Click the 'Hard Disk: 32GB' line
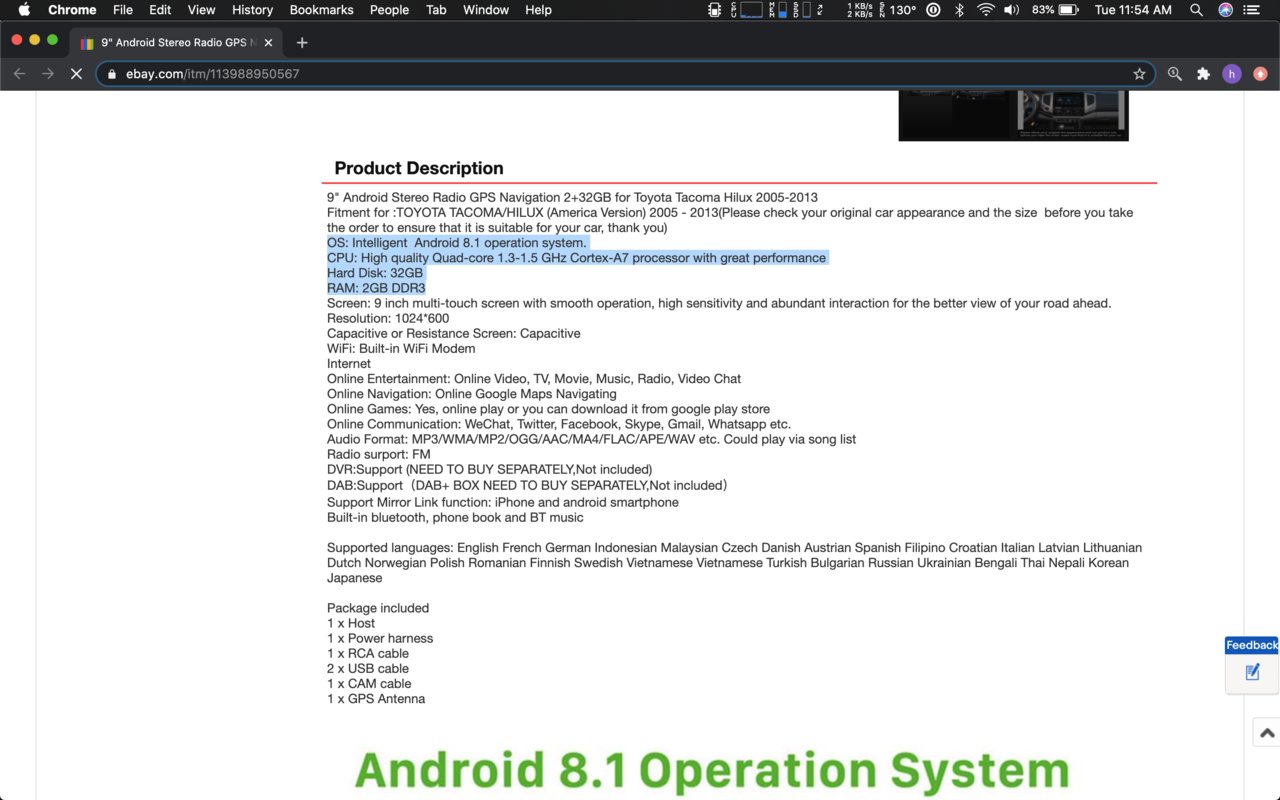 pyautogui.click(x=375, y=273)
